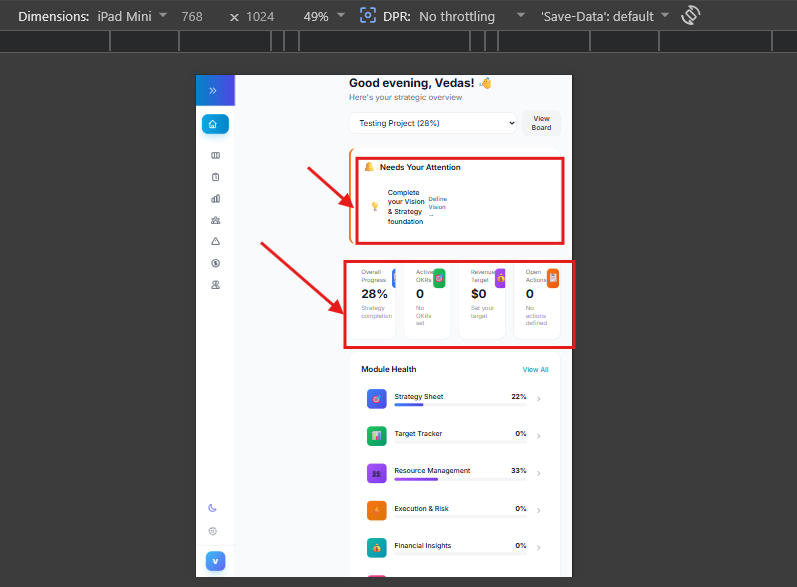Open the dollar coin finance icon
Screen dimensions: 797x587
click(216, 263)
